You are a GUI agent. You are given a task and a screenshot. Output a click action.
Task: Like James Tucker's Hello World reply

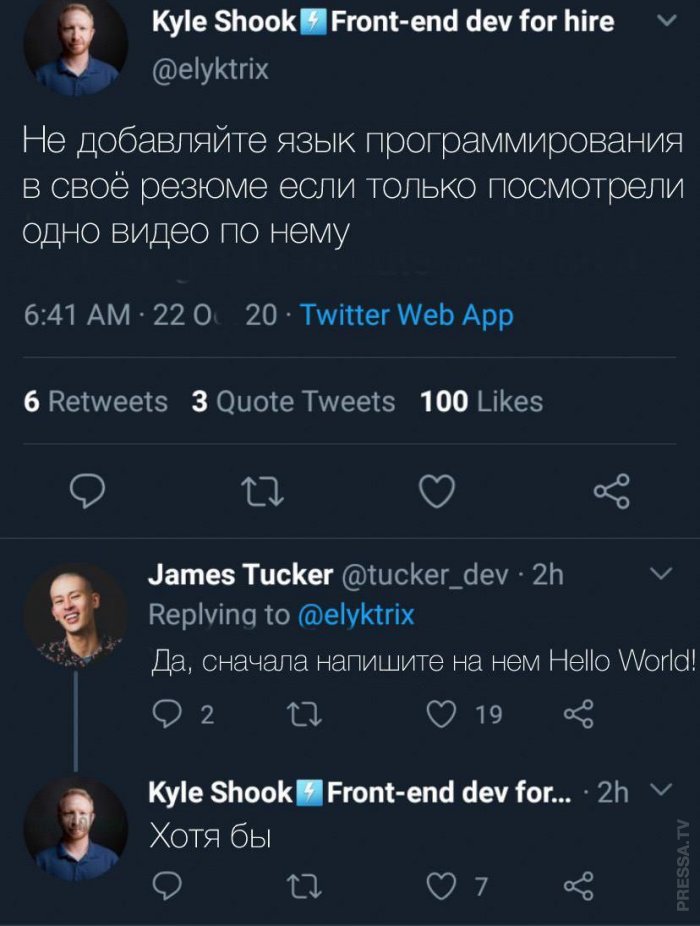[441, 713]
